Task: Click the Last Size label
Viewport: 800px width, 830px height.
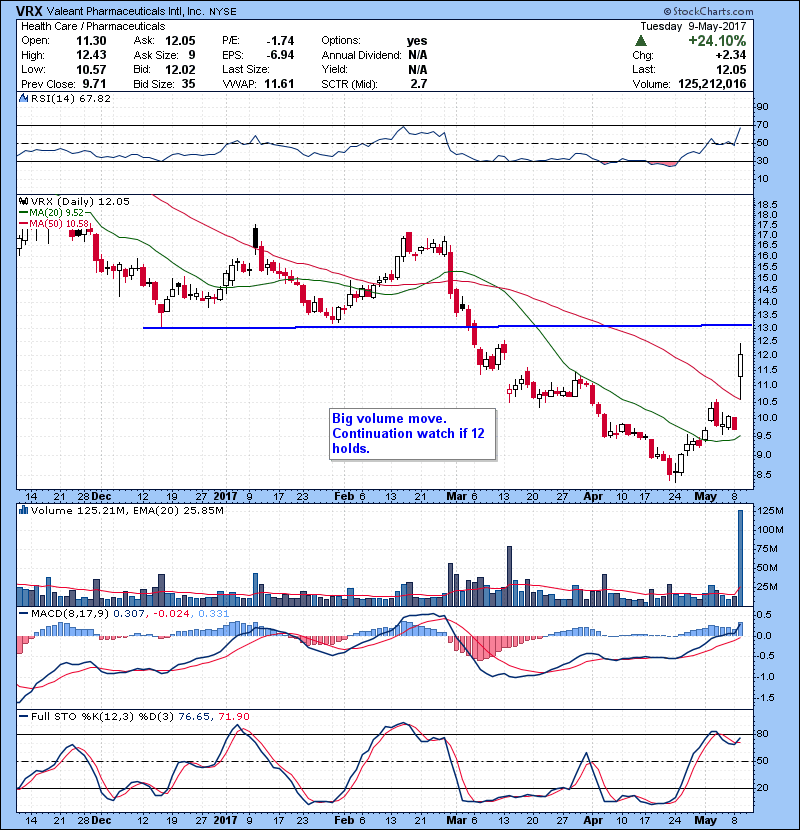Action: click(x=246, y=69)
